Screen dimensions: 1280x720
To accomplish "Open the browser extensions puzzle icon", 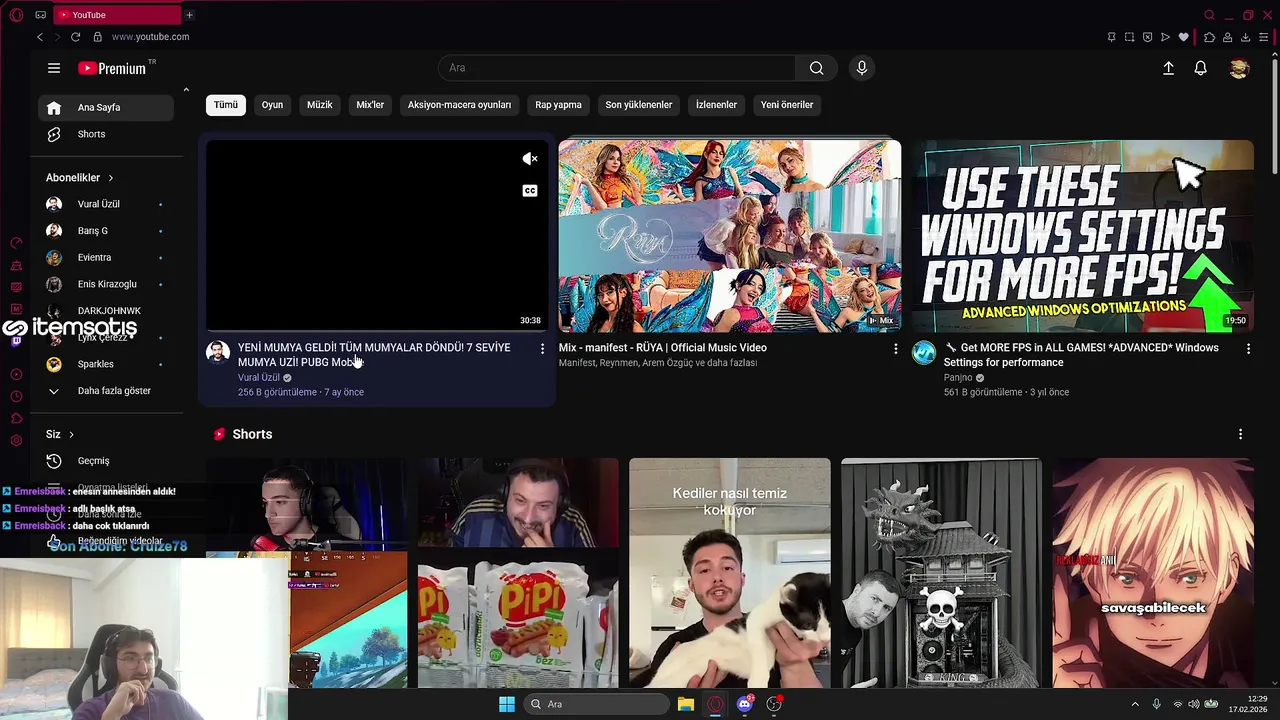I will (x=1209, y=37).
